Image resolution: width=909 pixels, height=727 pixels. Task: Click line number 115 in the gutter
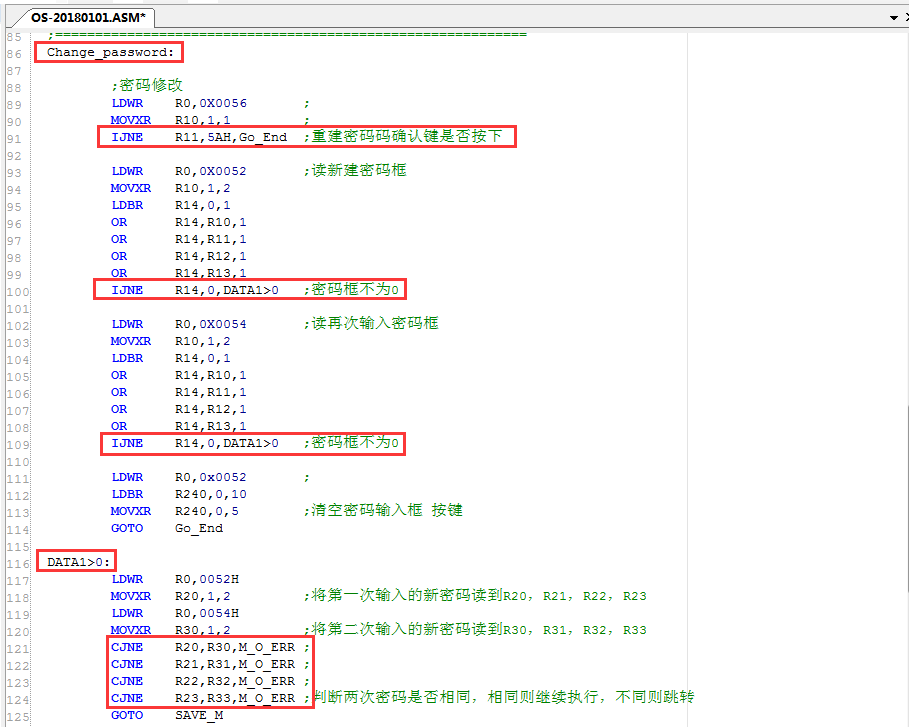pos(17,547)
